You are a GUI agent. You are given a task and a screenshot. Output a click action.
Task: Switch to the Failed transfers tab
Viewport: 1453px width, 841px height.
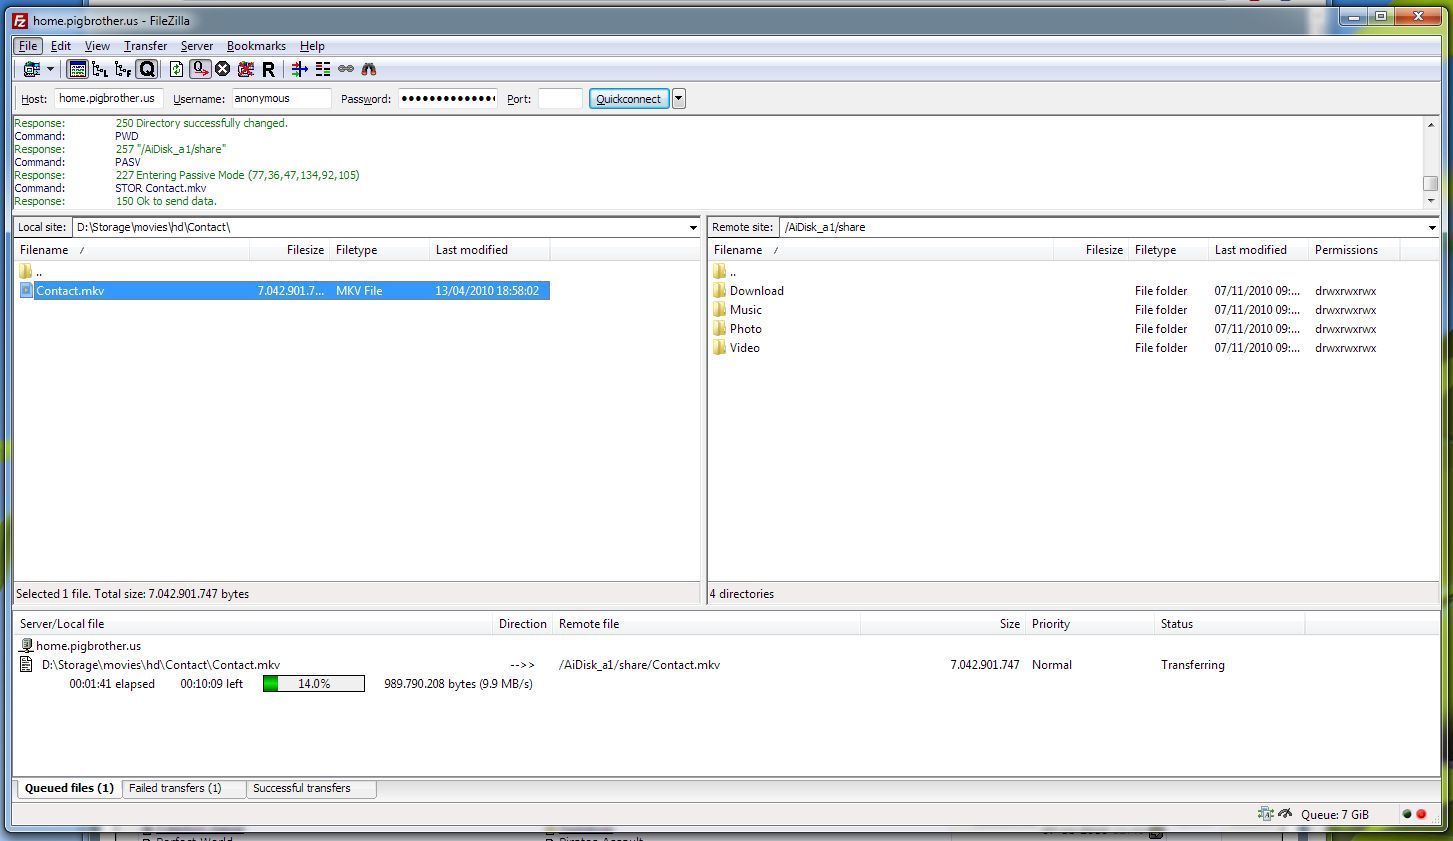pyautogui.click(x=175, y=788)
